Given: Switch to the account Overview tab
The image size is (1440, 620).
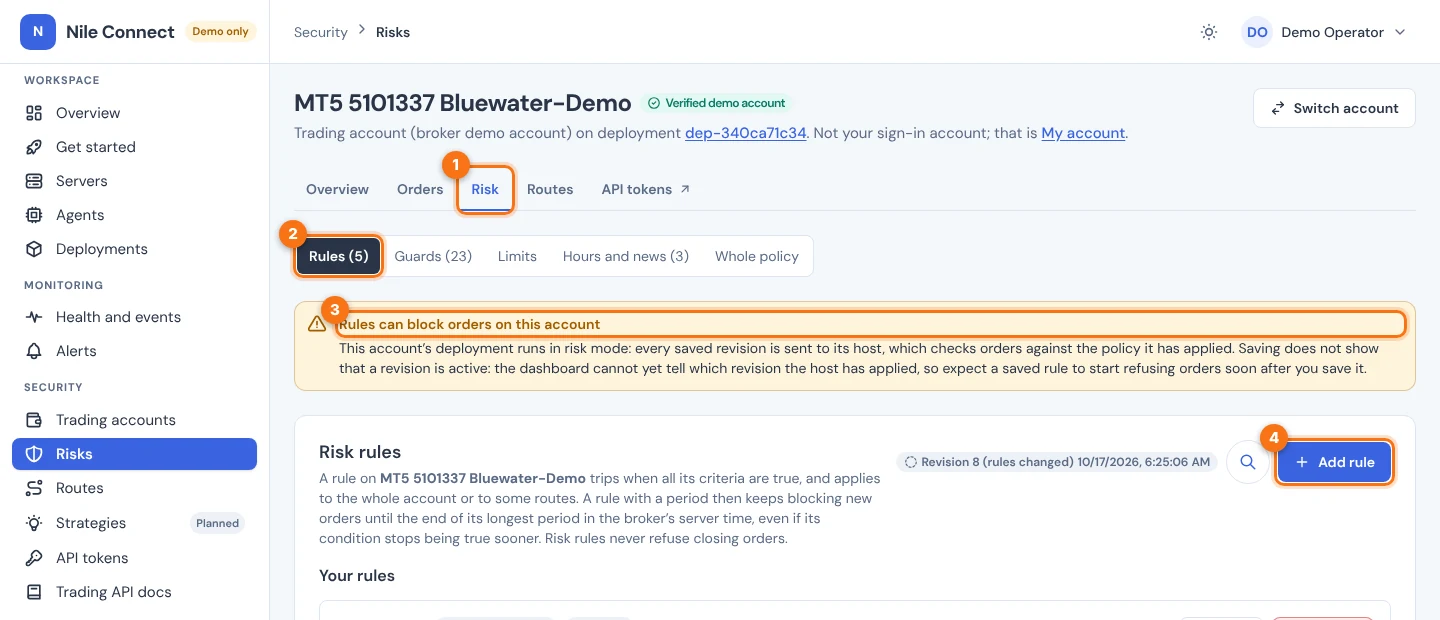Looking at the screenshot, I should coord(337,189).
